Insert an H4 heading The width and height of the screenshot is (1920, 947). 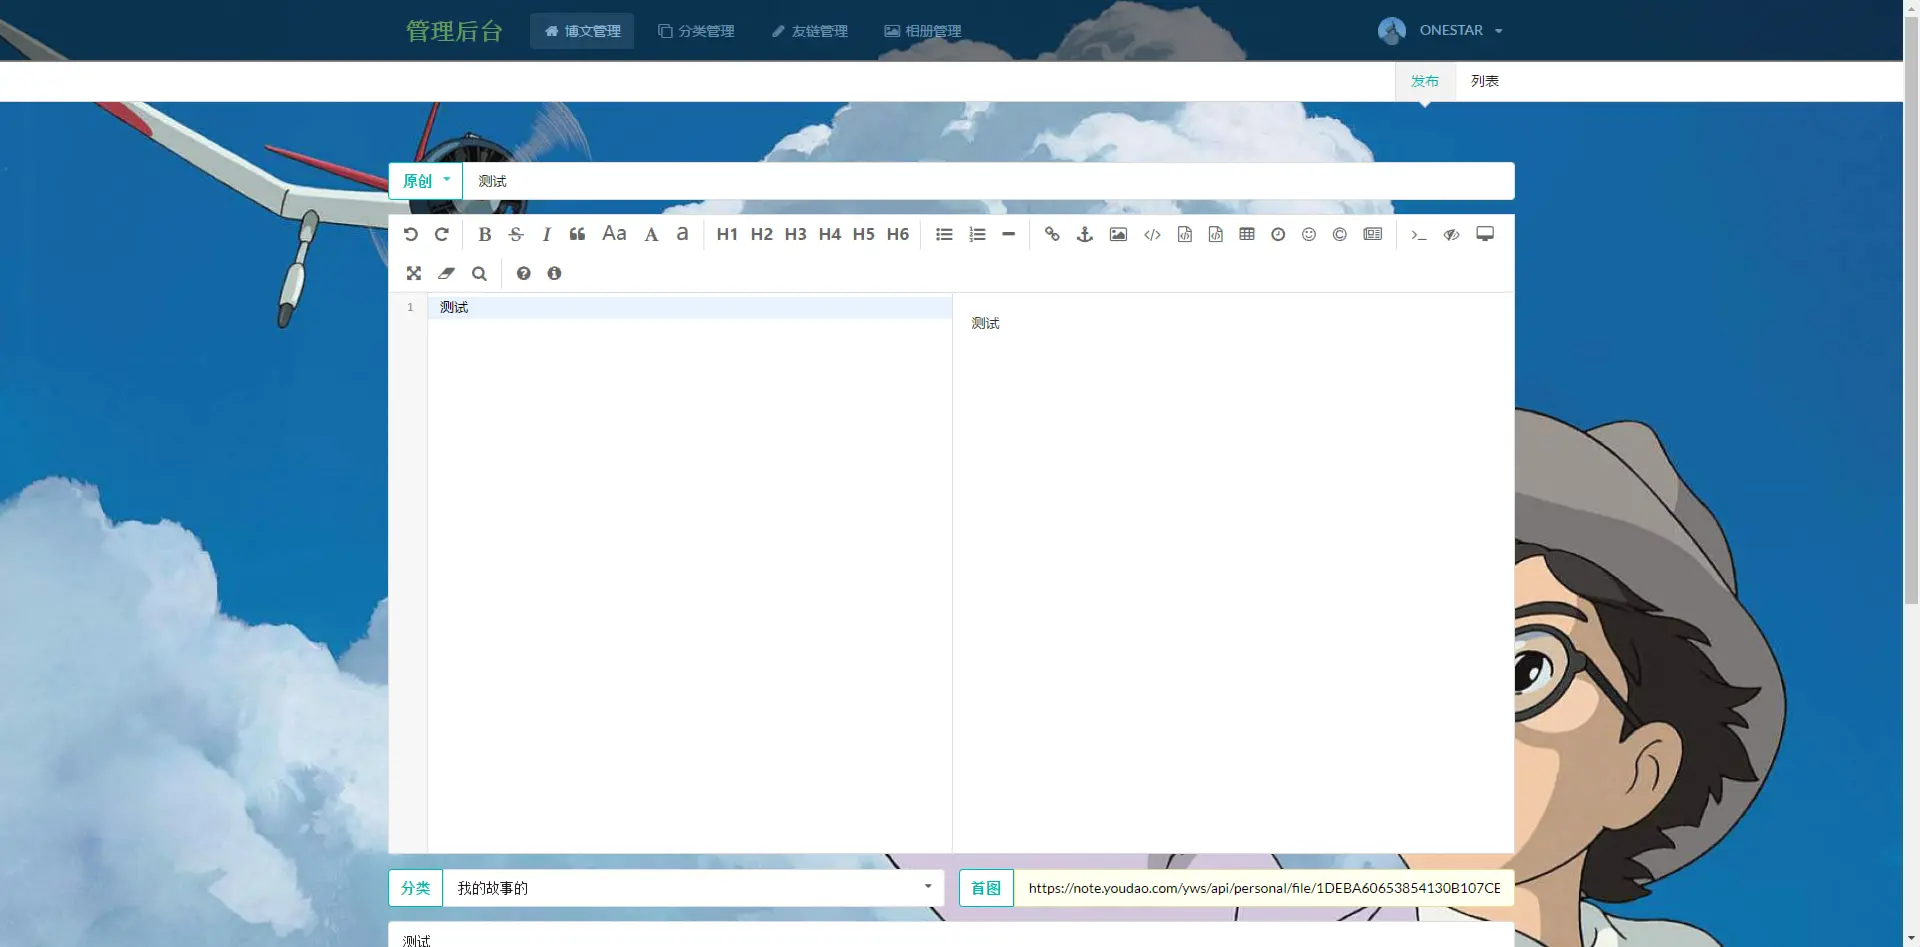coord(830,234)
